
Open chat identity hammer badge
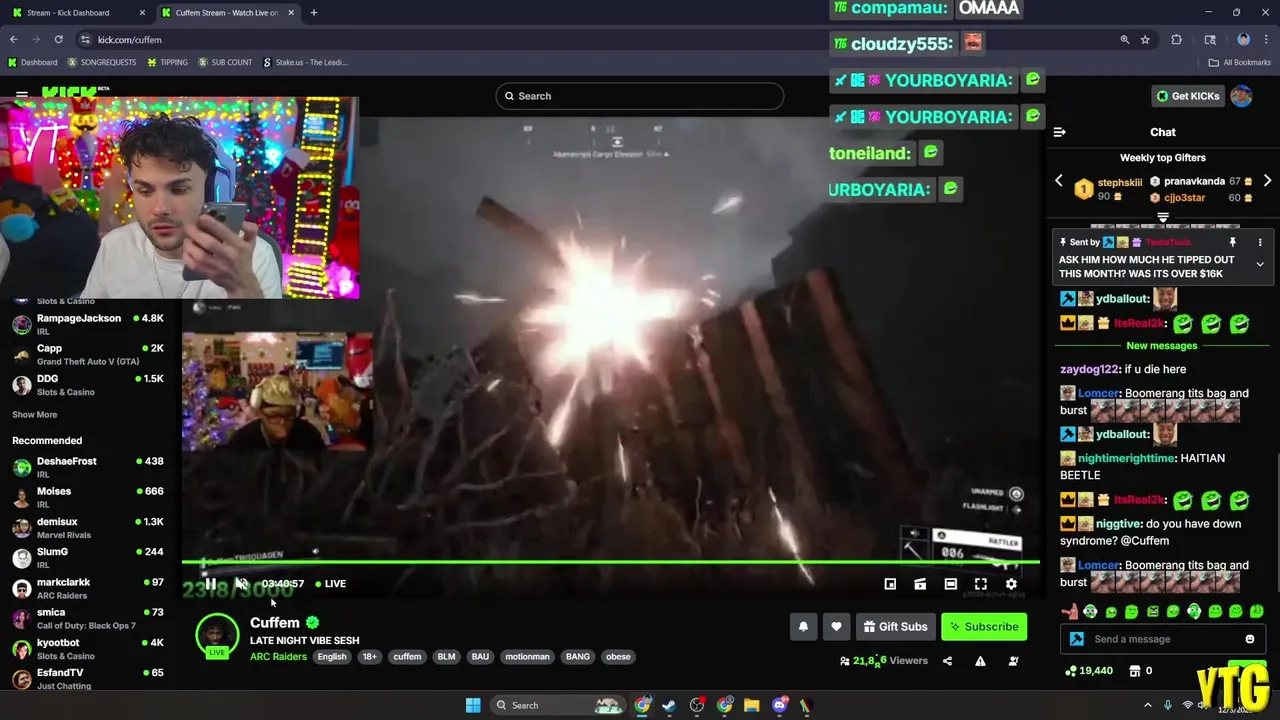tap(1076, 639)
